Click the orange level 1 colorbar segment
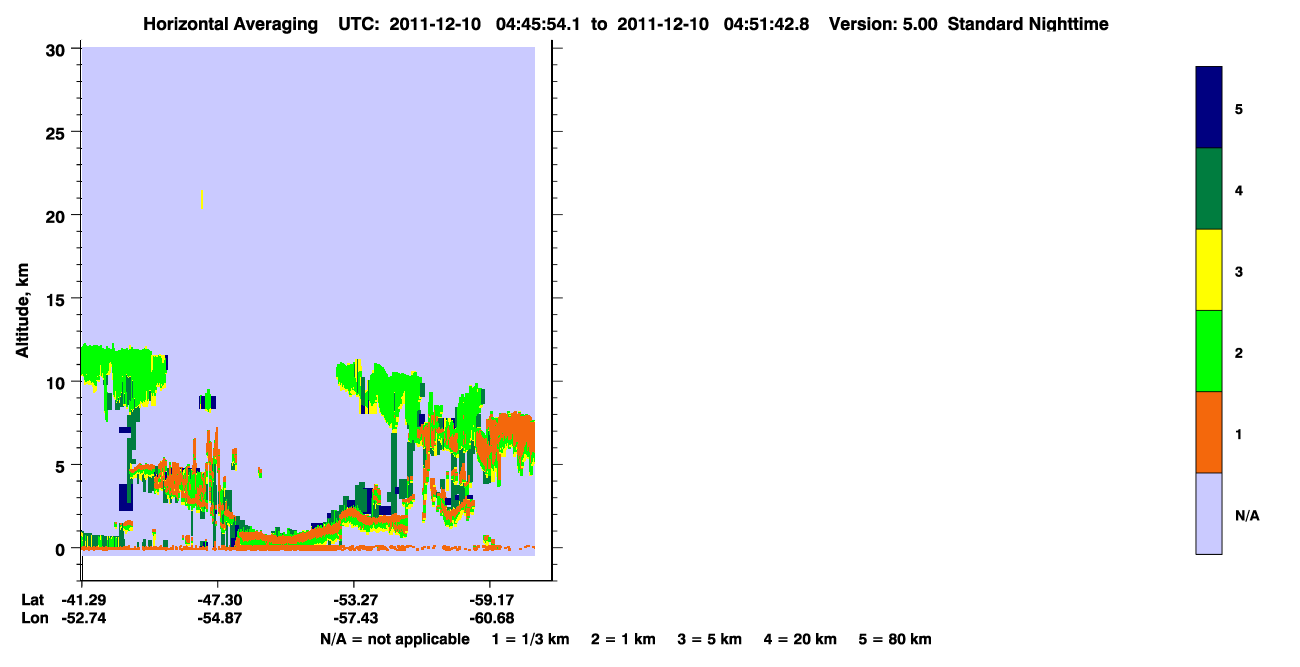1300x667 pixels. pyautogui.click(x=1209, y=432)
